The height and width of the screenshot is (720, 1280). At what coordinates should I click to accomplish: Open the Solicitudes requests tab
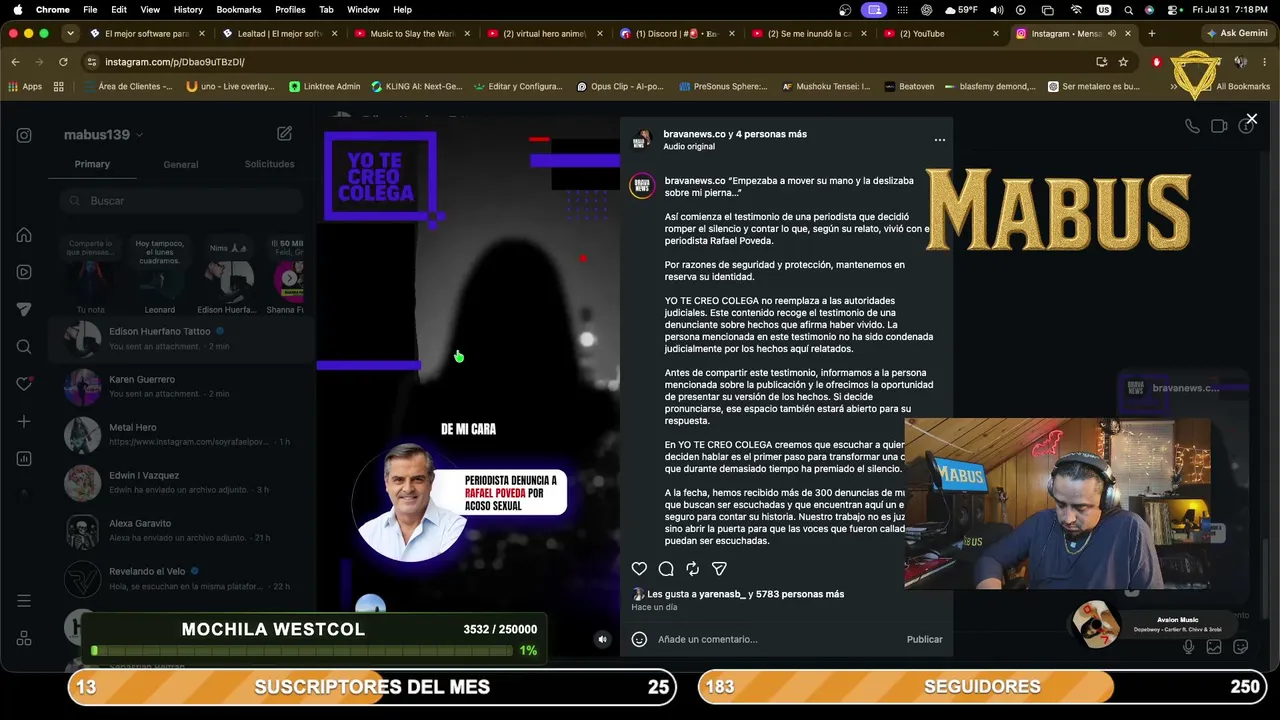[x=270, y=164]
